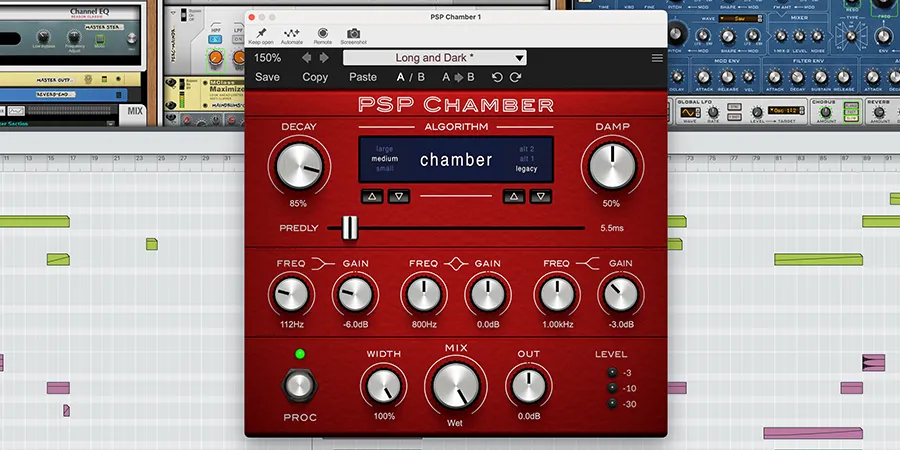This screenshot has width=900, height=450.
Task: Click the low shelf GAIN knob -6.0dB
Action: [355, 294]
